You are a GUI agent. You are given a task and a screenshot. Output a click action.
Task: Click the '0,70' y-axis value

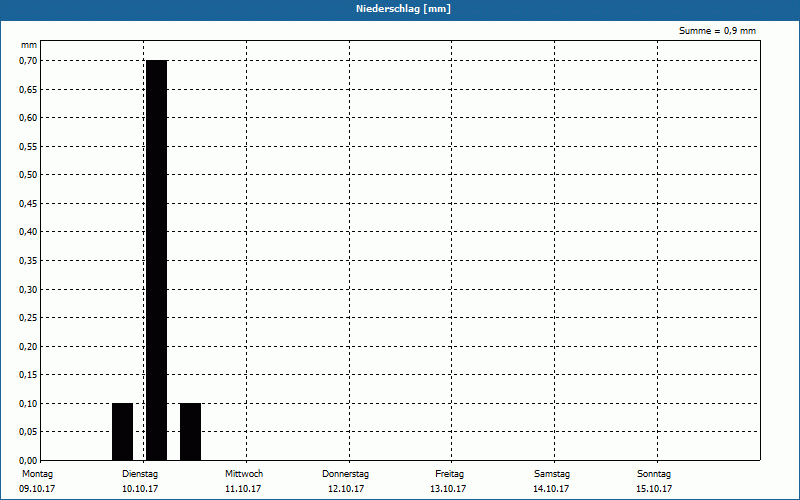pyautogui.click(x=28, y=61)
